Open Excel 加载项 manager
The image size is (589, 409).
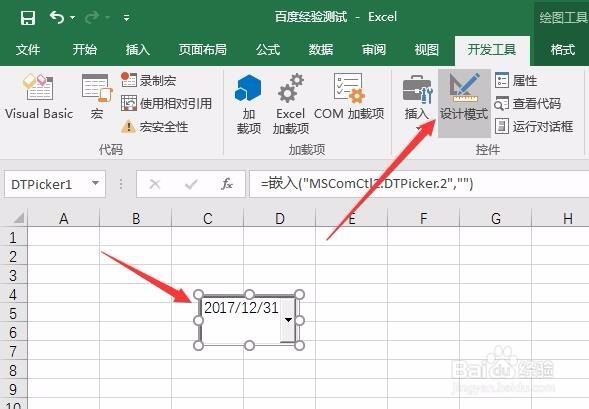pos(291,104)
